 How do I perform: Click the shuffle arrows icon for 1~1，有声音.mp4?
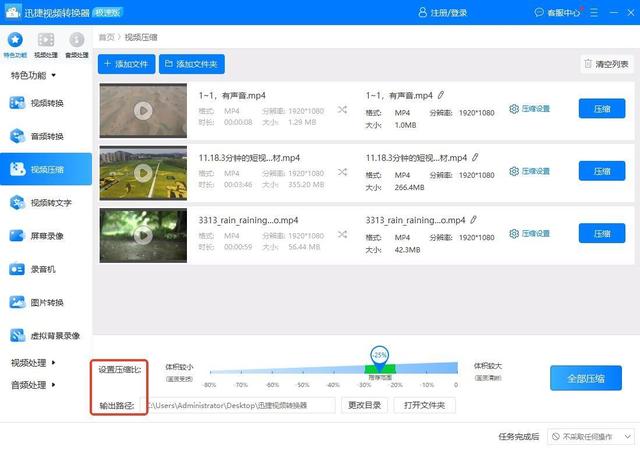[x=342, y=109]
